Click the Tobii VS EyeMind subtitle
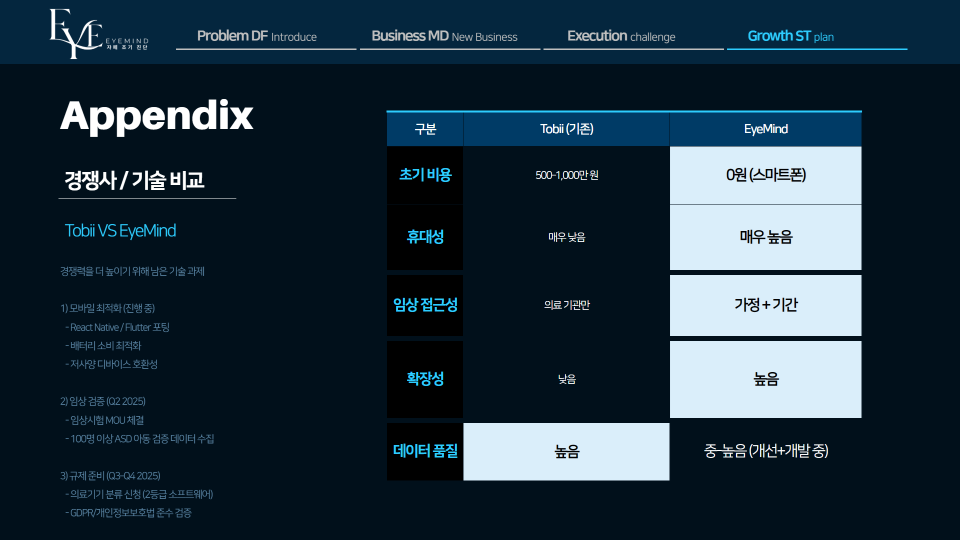Screen dimensions: 960x540 (120, 231)
